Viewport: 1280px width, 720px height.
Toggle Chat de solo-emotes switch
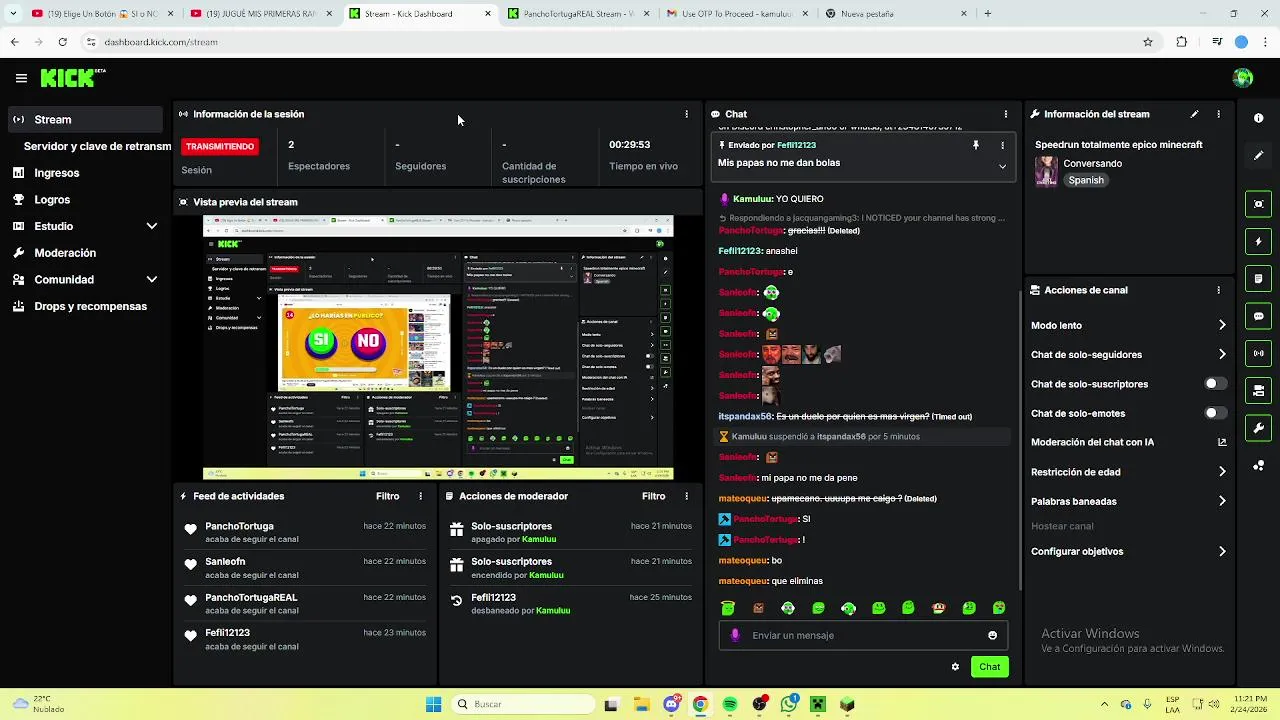1215,413
